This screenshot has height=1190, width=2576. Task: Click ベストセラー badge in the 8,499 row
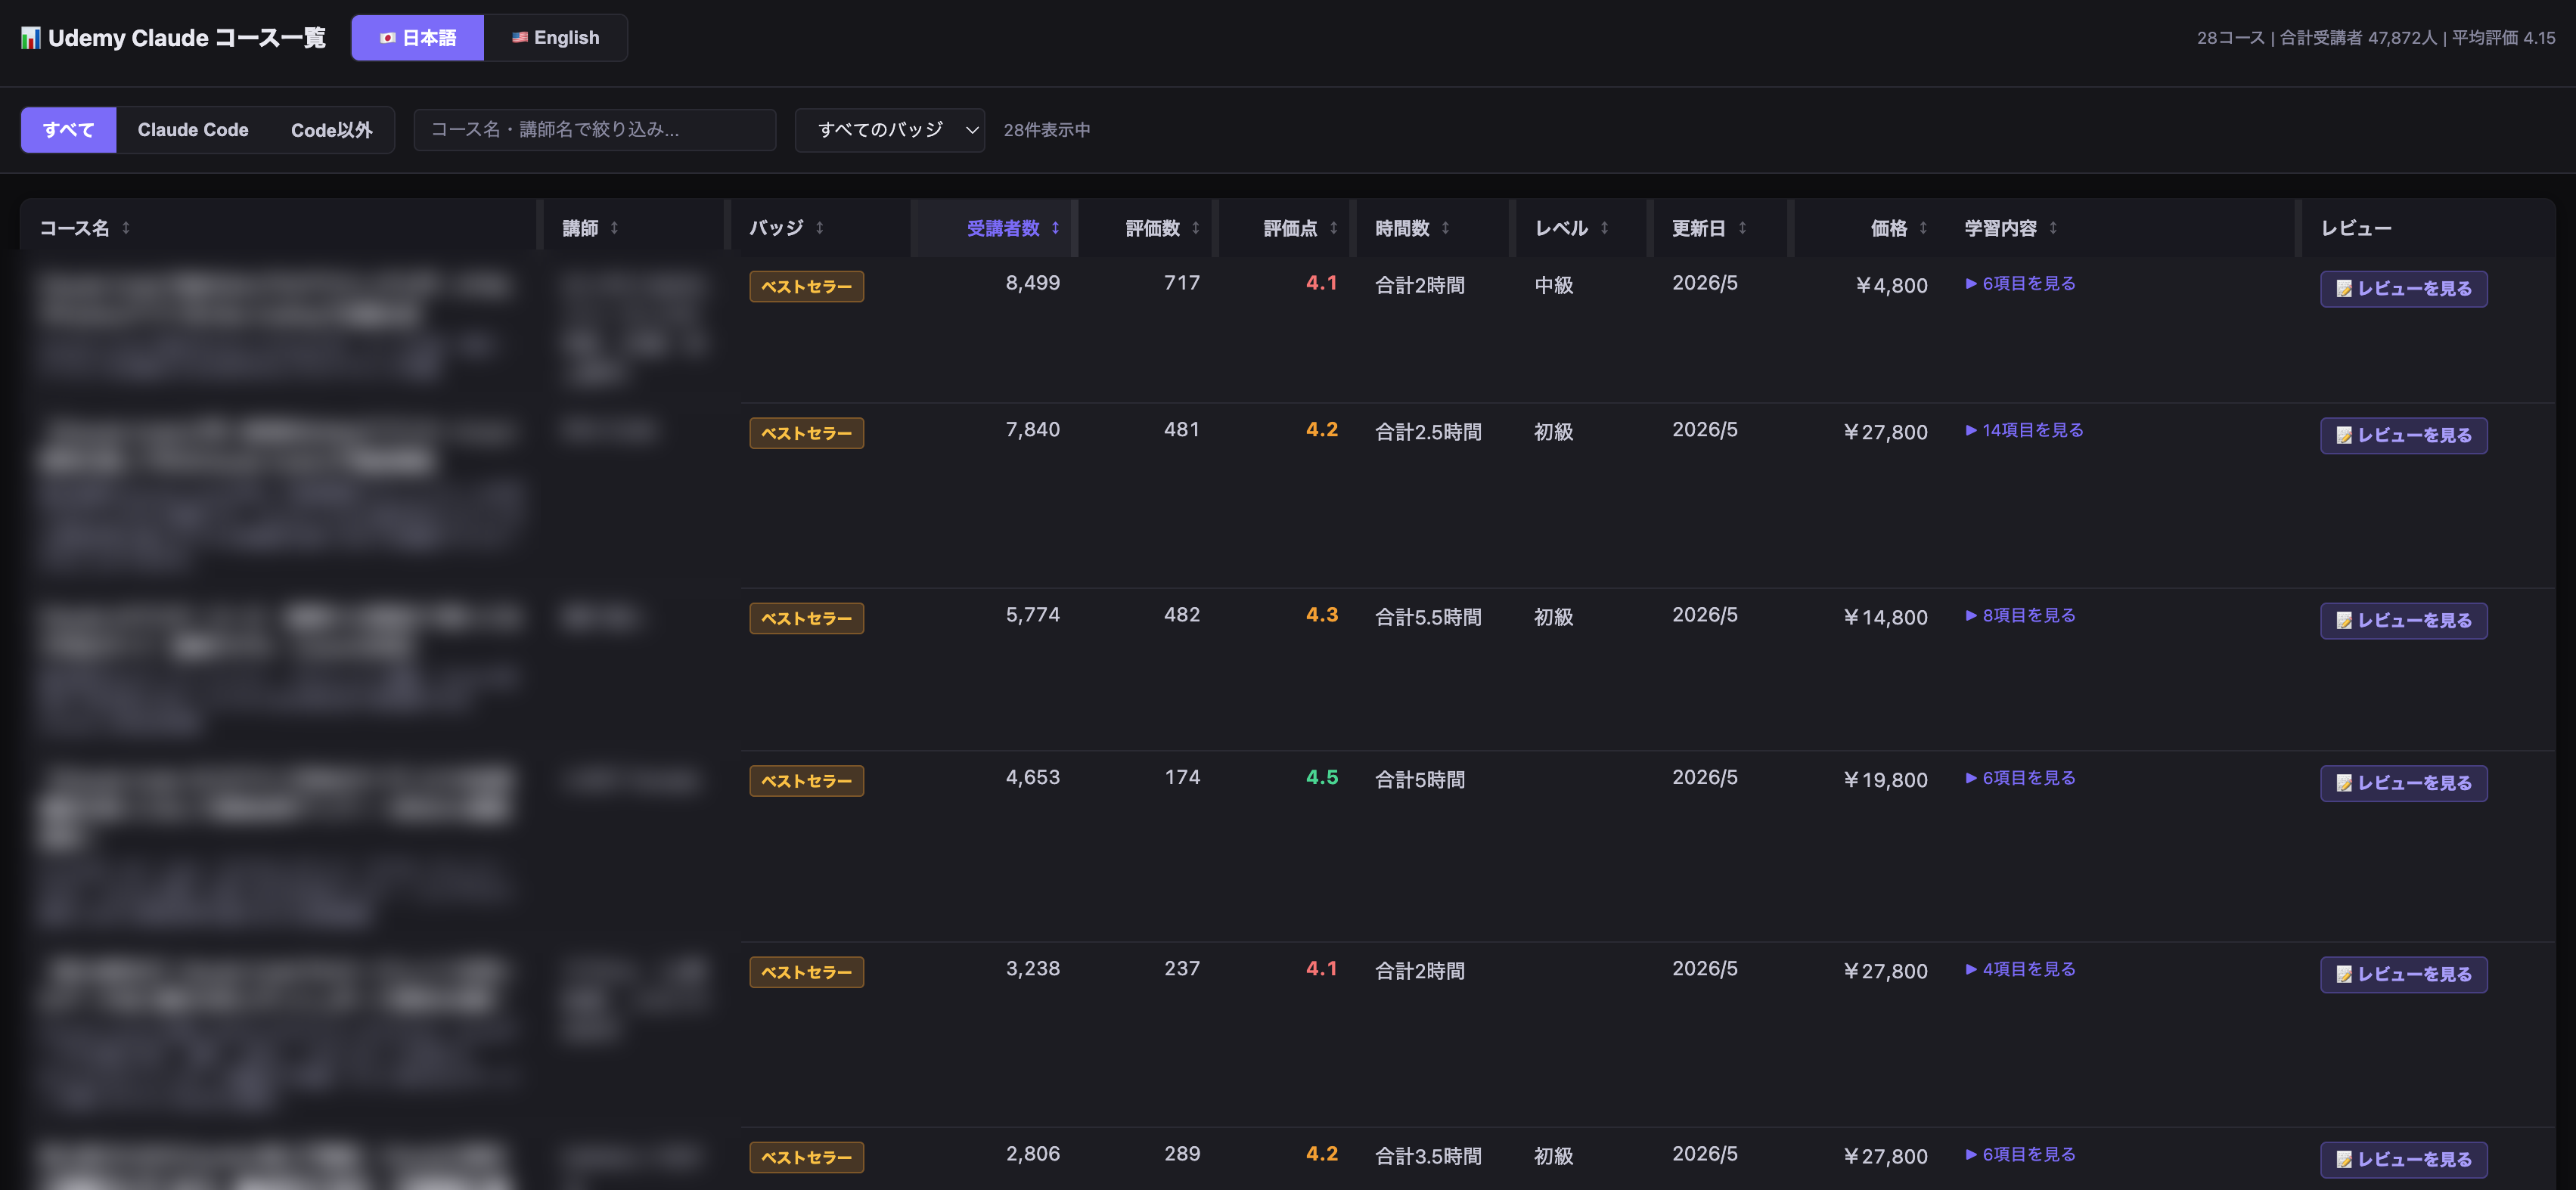pyautogui.click(x=806, y=287)
